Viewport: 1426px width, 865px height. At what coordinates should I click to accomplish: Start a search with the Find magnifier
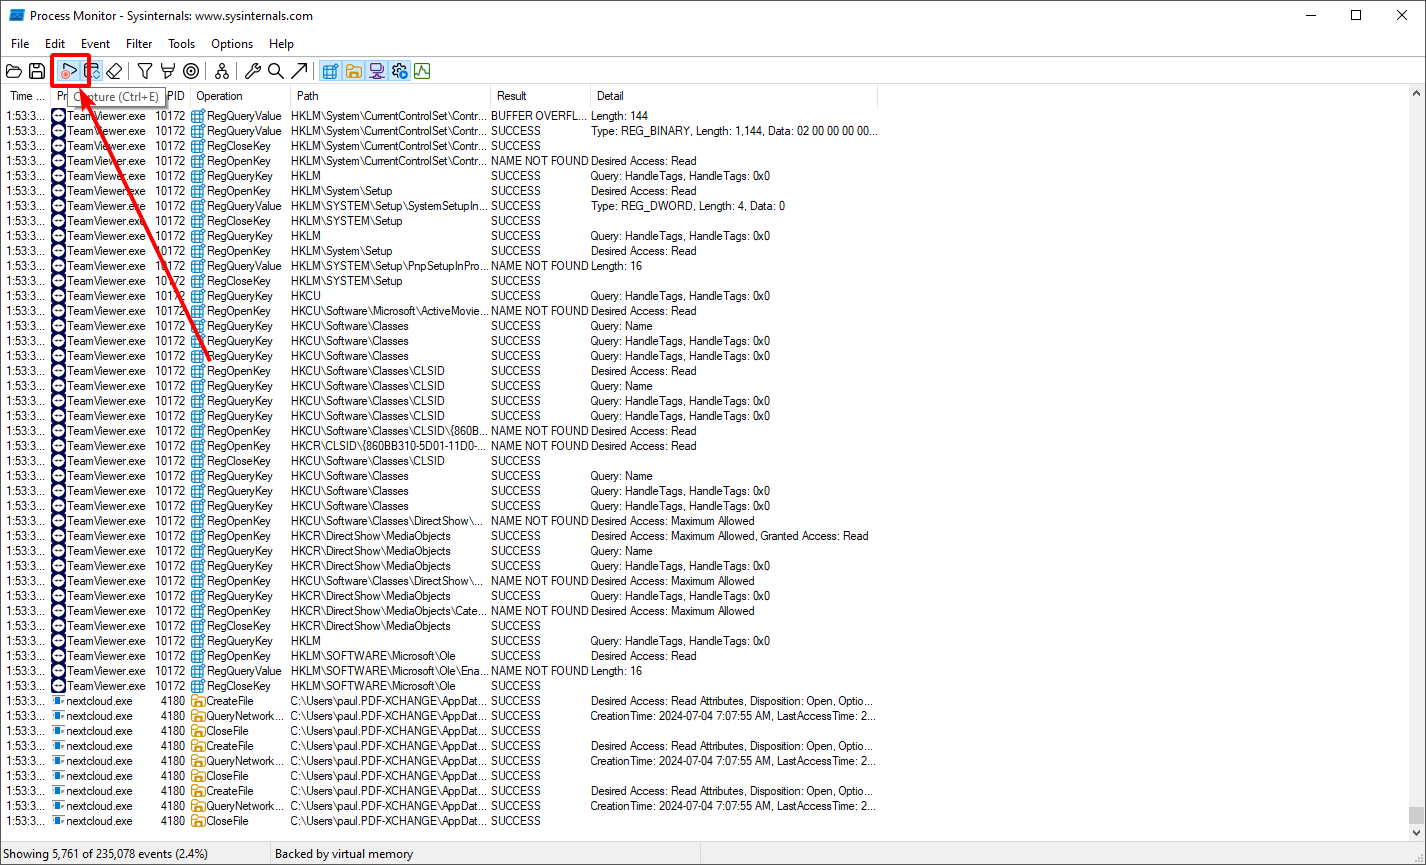coord(275,70)
